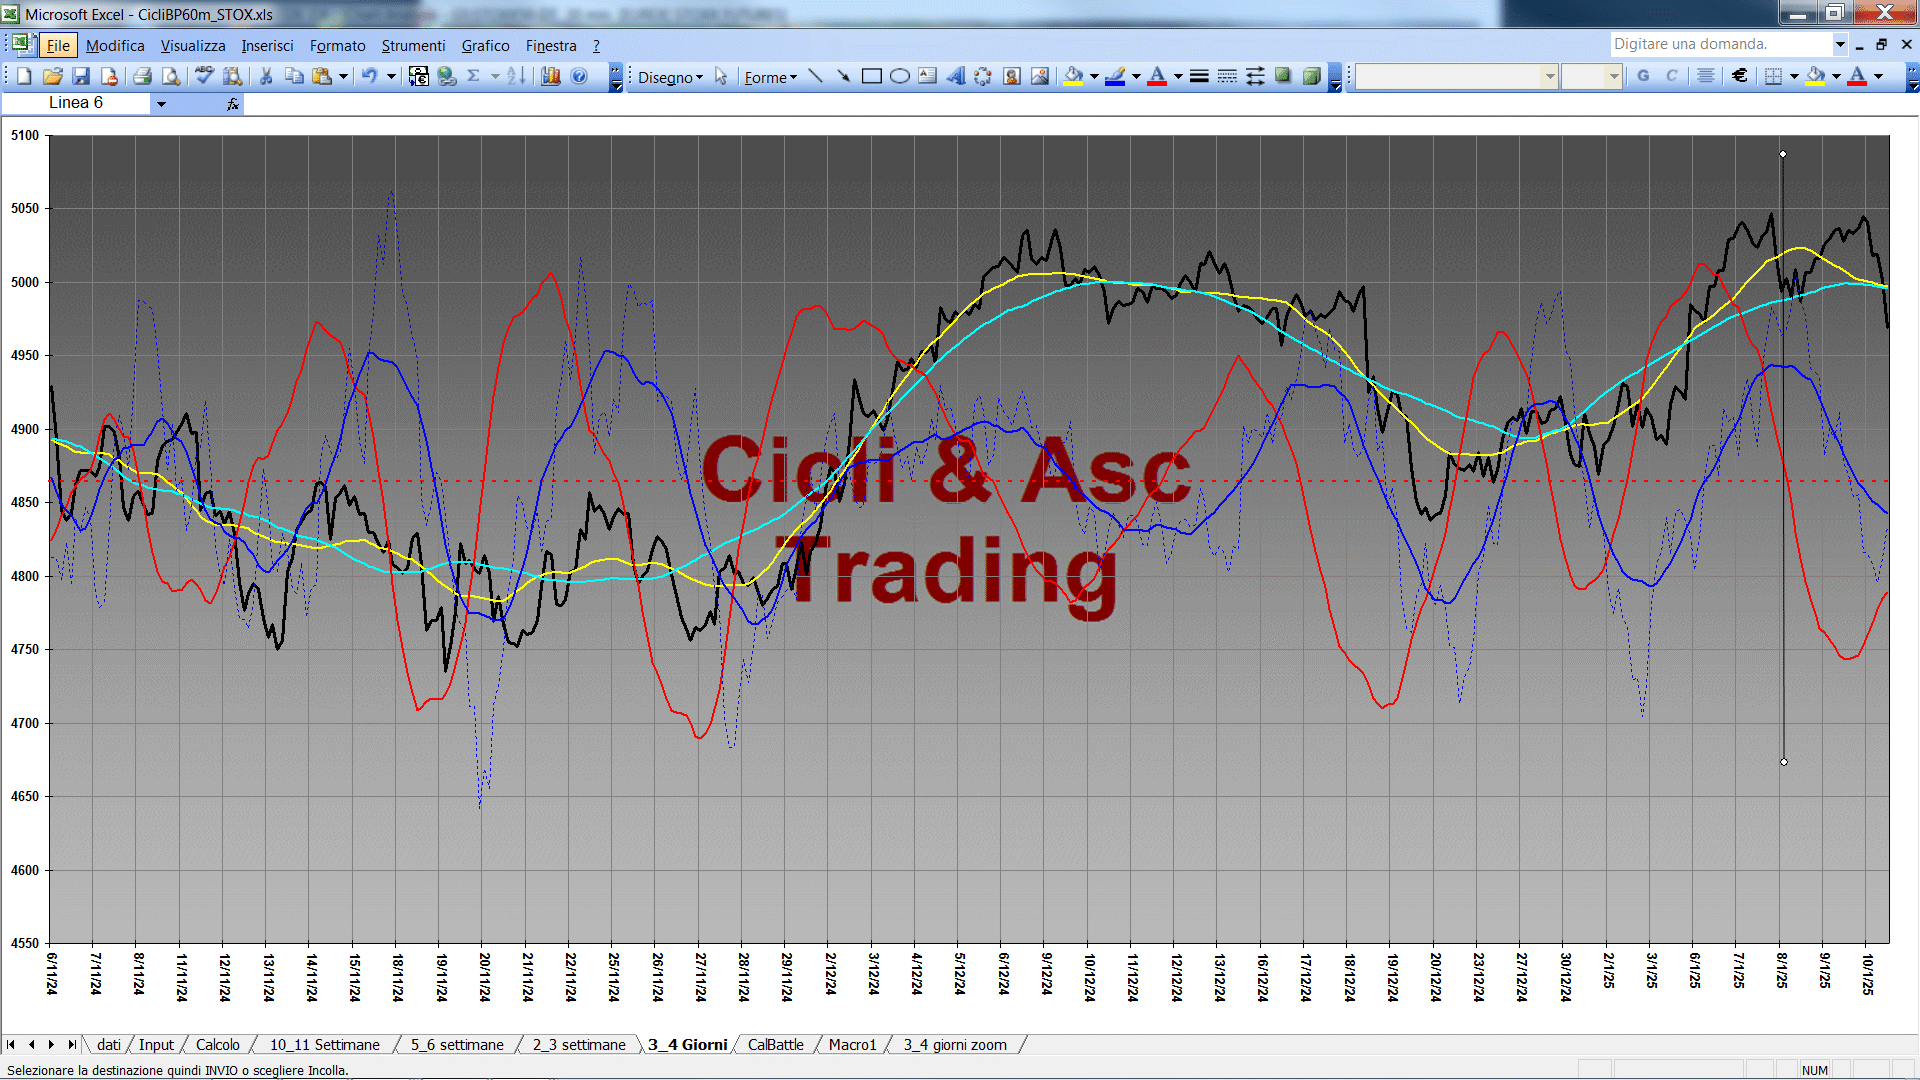
Task: Open print preview
Action: pos(171,76)
